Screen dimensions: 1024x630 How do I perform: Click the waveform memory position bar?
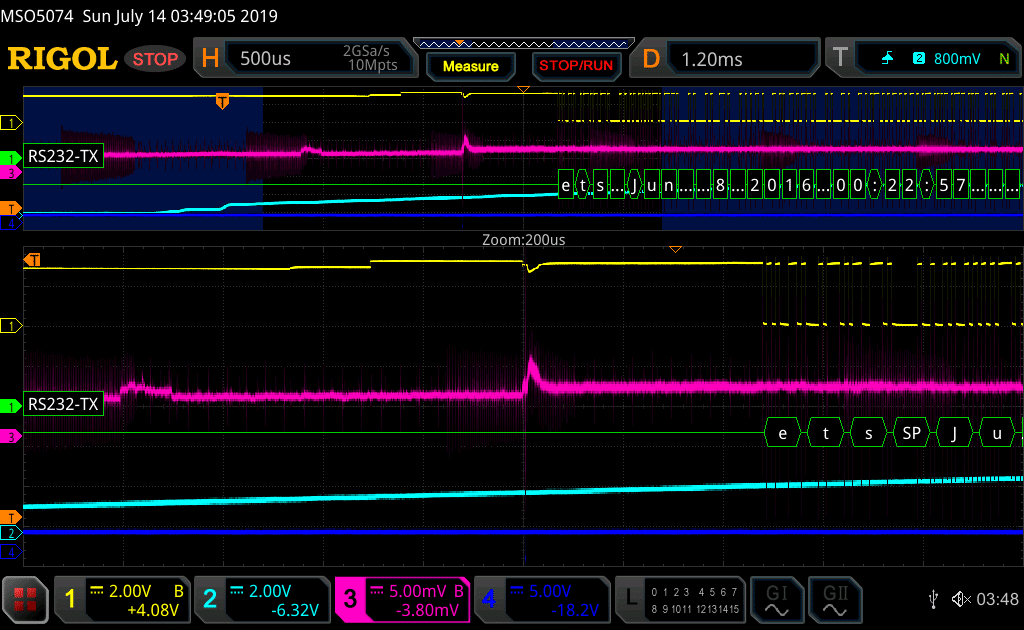(523, 43)
